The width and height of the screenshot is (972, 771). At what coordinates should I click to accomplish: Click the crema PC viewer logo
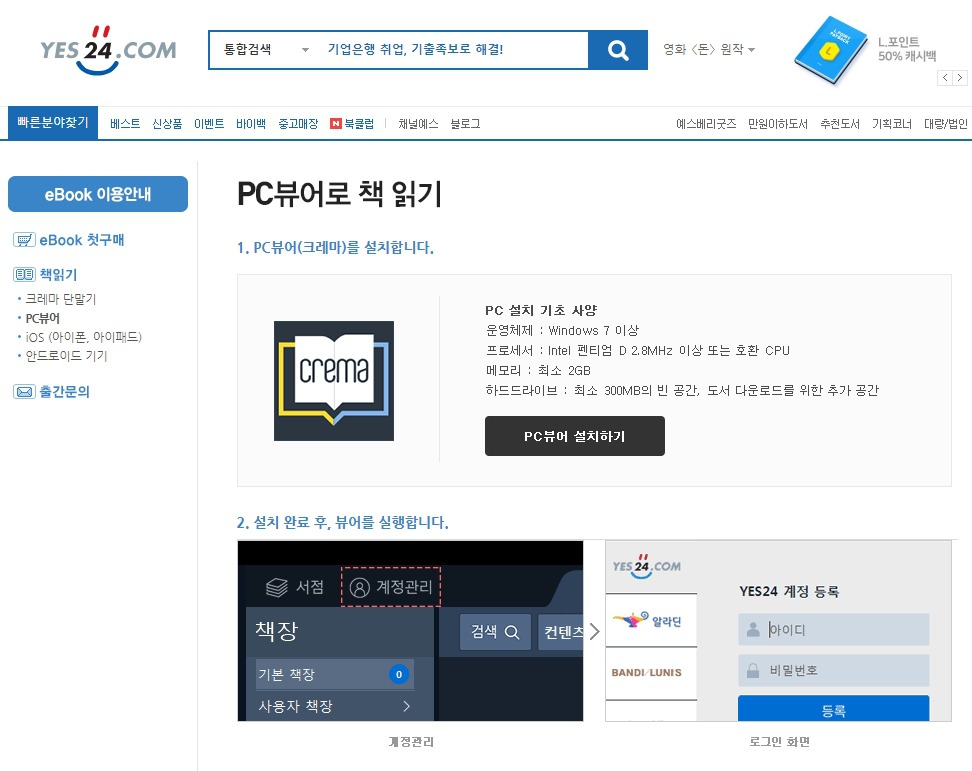[334, 381]
